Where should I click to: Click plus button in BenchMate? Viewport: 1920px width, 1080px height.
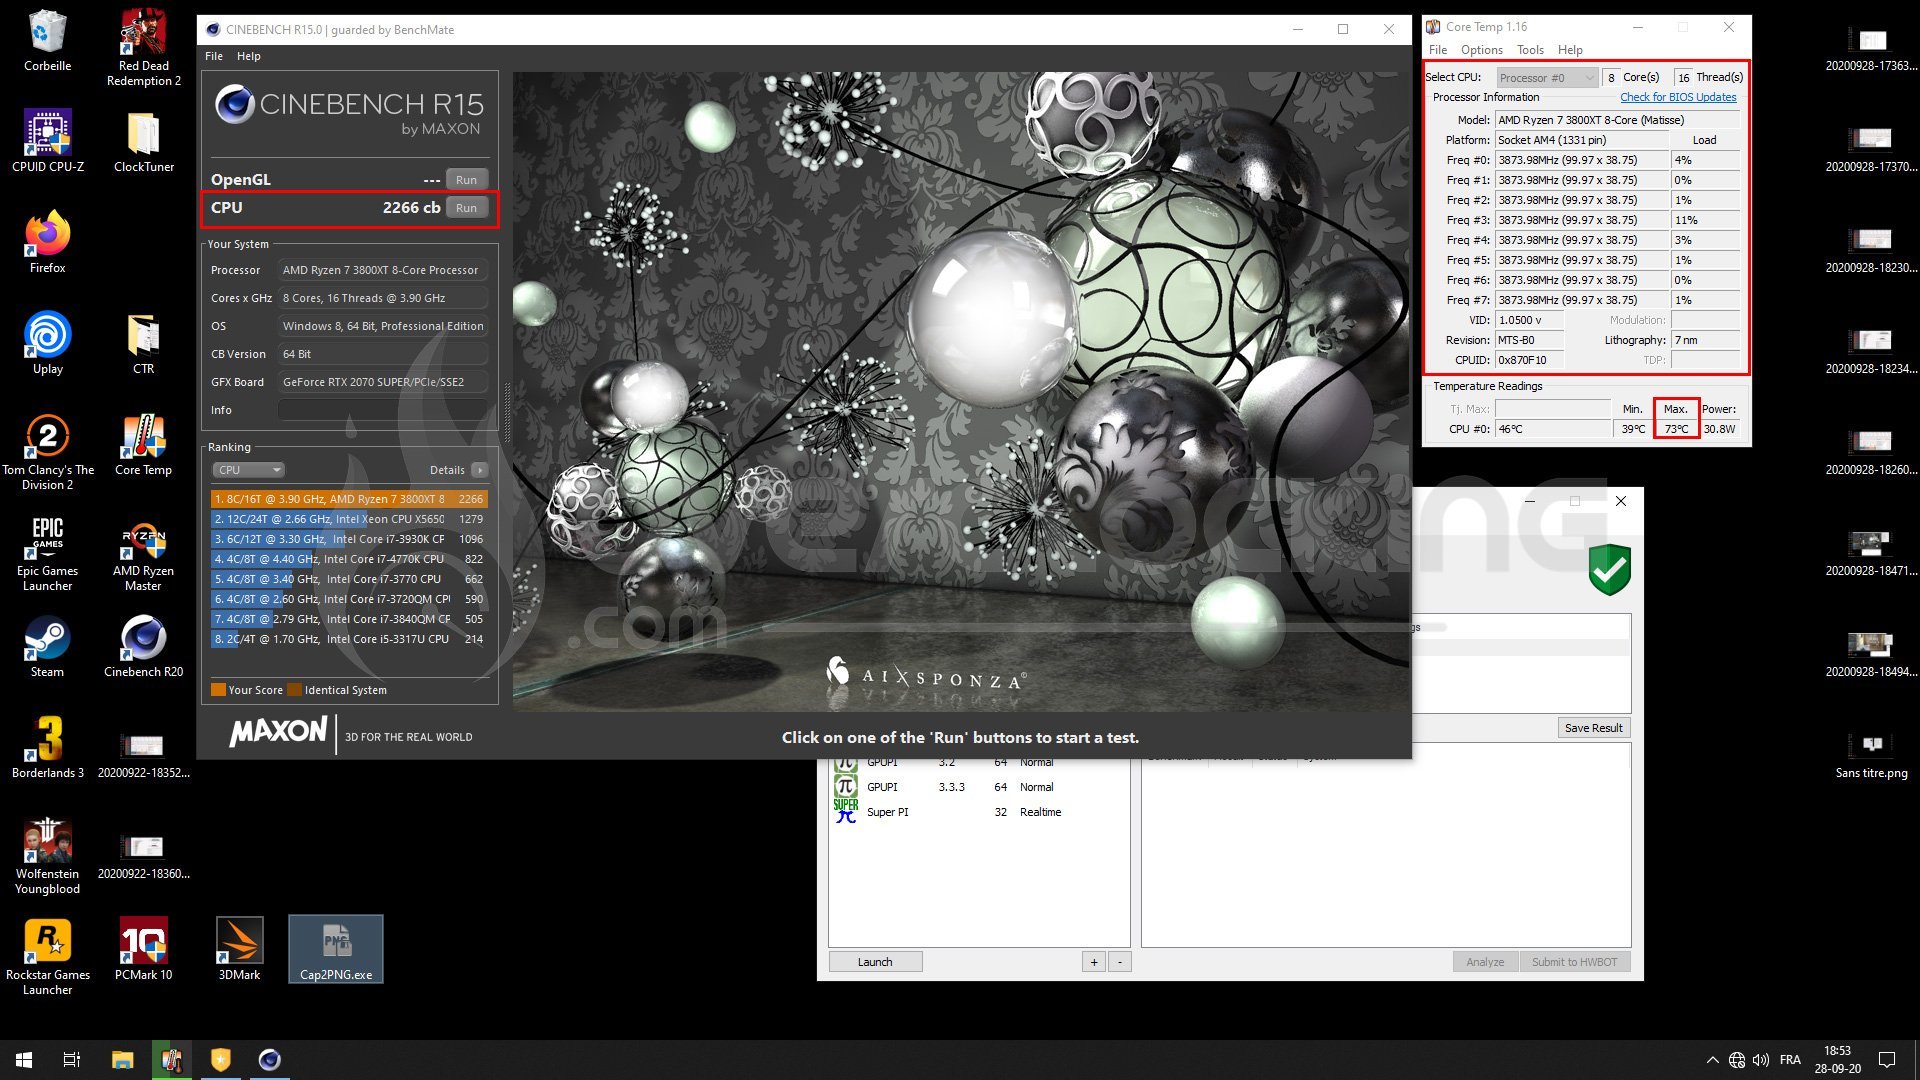1094,962
